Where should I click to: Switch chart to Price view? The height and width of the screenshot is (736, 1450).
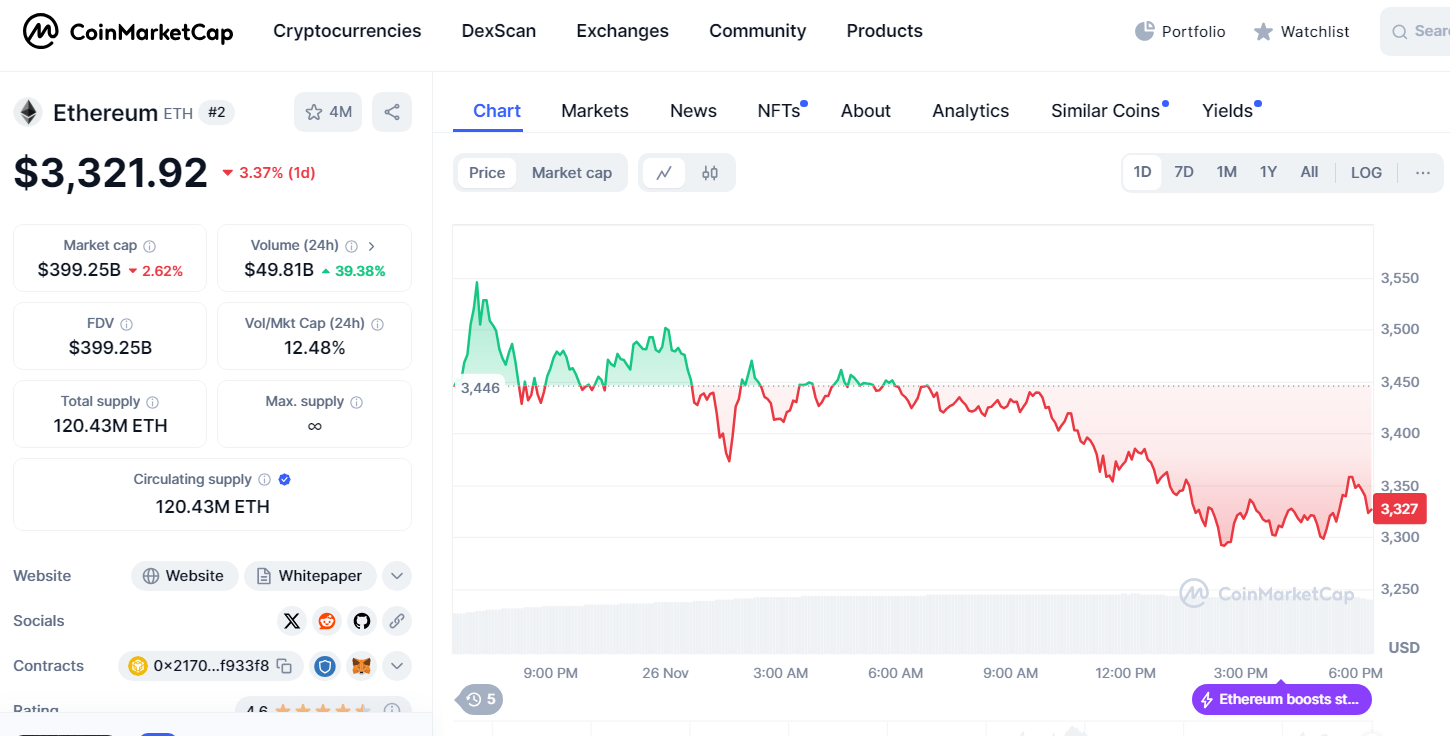tap(487, 173)
